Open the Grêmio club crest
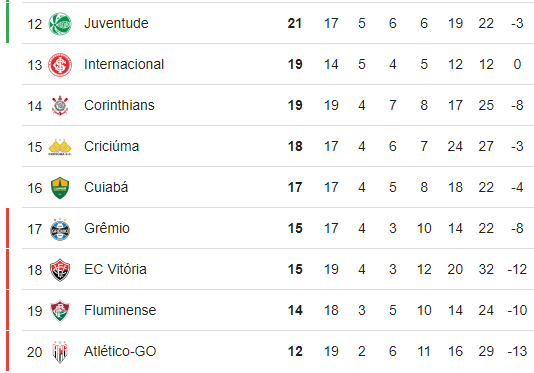The image size is (534, 373). point(60,229)
